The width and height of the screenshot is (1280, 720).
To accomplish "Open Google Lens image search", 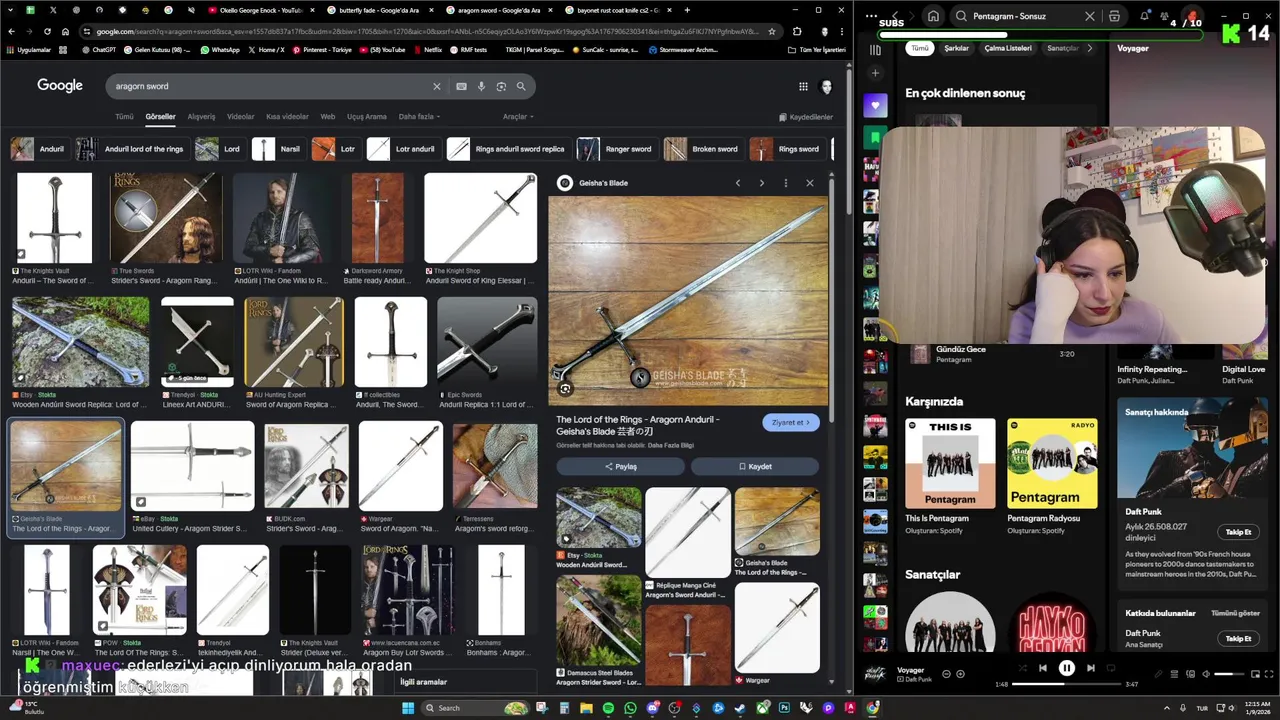I will click(501, 87).
